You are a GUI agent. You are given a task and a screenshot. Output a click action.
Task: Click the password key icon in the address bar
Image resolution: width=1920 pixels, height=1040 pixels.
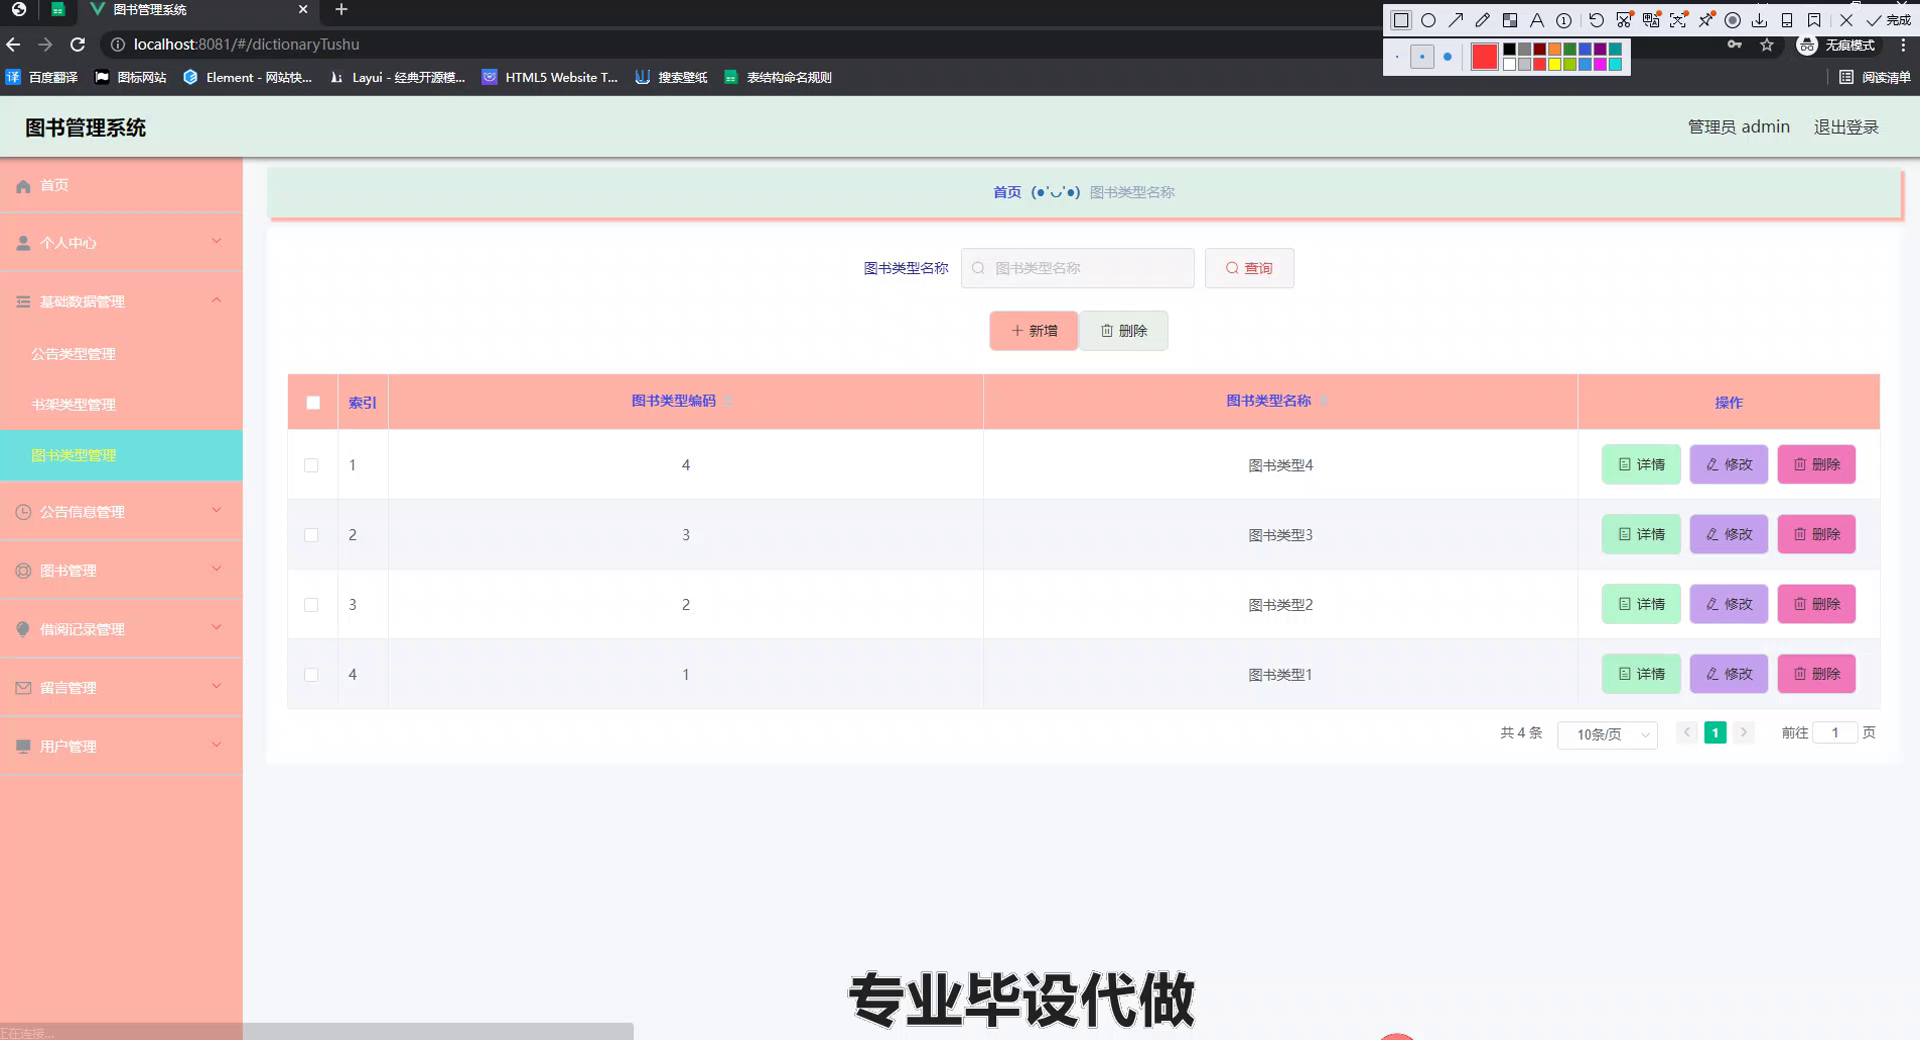click(1735, 45)
